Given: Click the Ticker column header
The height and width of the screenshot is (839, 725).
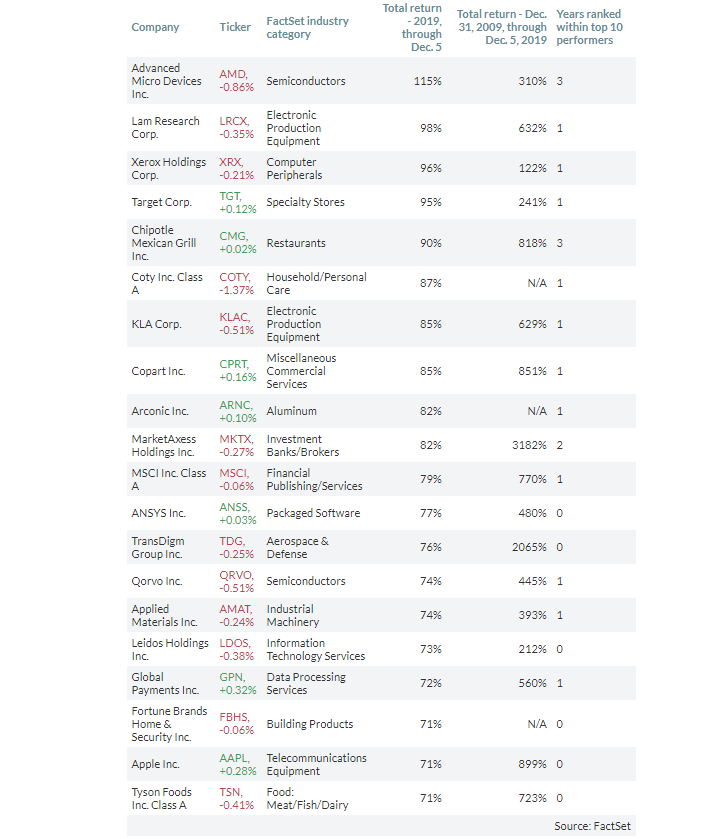Looking at the screenshot, I should pos(235,27).
